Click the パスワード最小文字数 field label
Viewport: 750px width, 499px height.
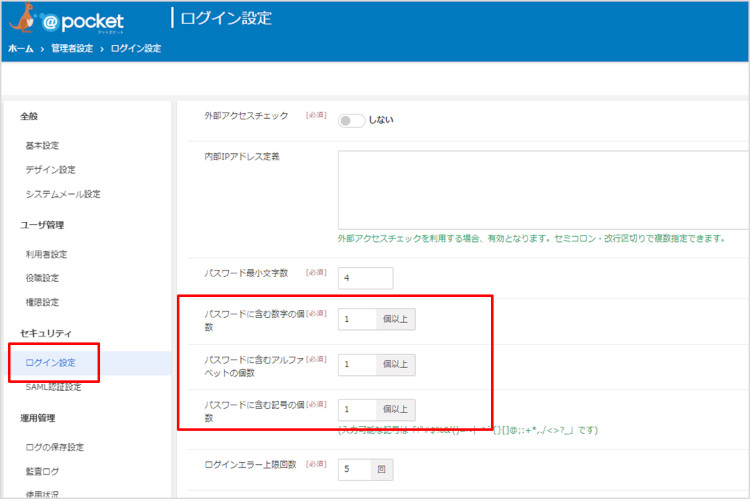click(x=246, y=273)
